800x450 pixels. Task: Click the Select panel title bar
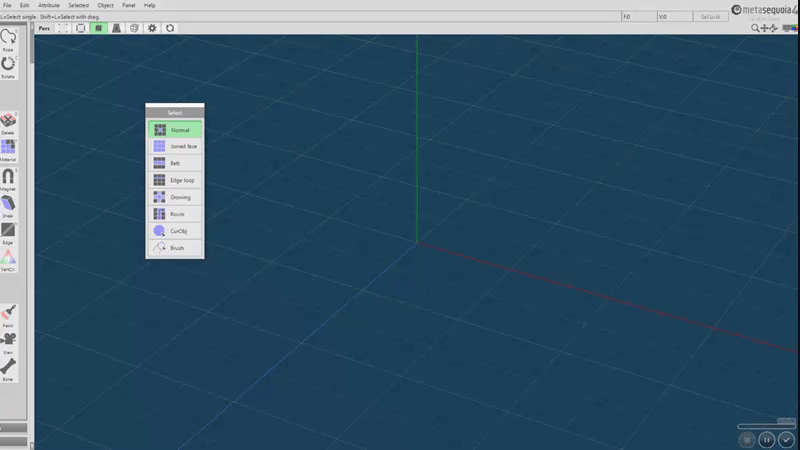point(175,112)
